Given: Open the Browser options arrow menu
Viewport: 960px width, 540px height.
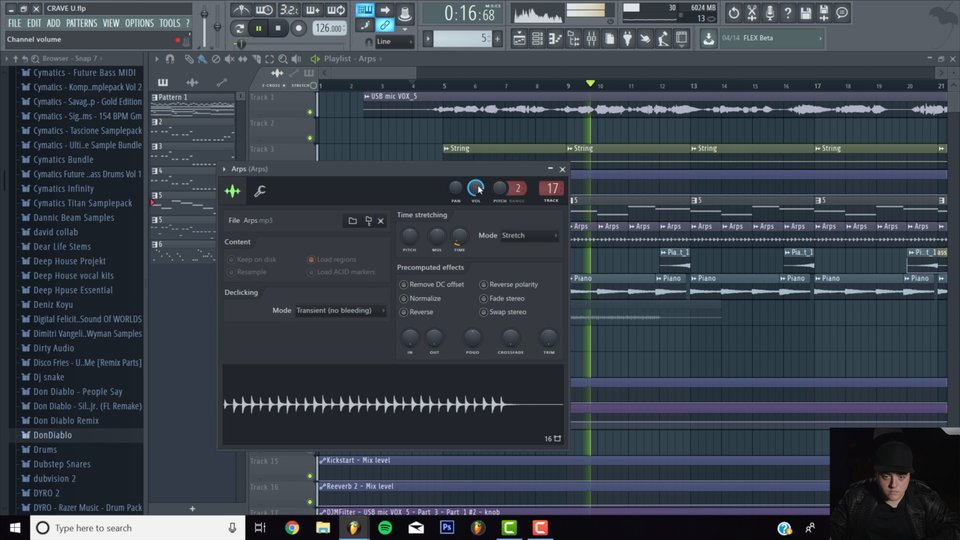Looking at the screenshot, I should [x=7, y=59].
